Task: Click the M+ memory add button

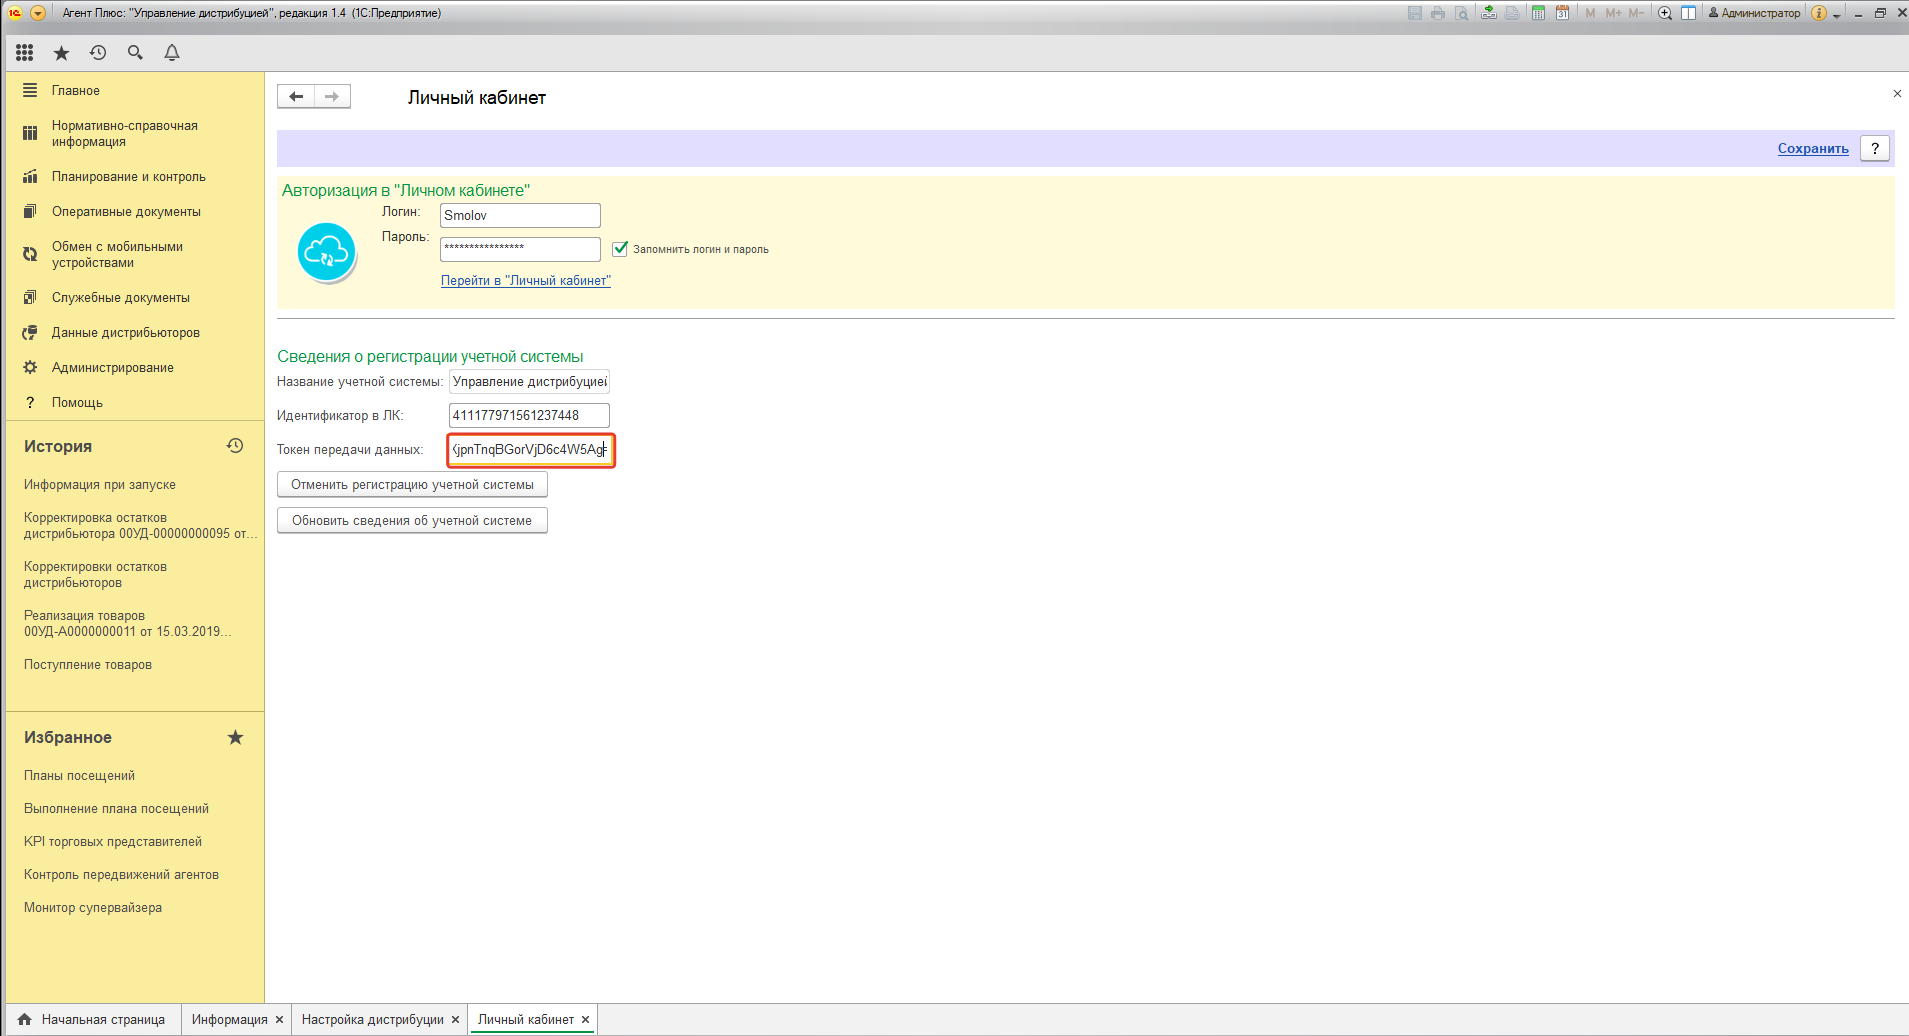Action: pos(1613,13)
